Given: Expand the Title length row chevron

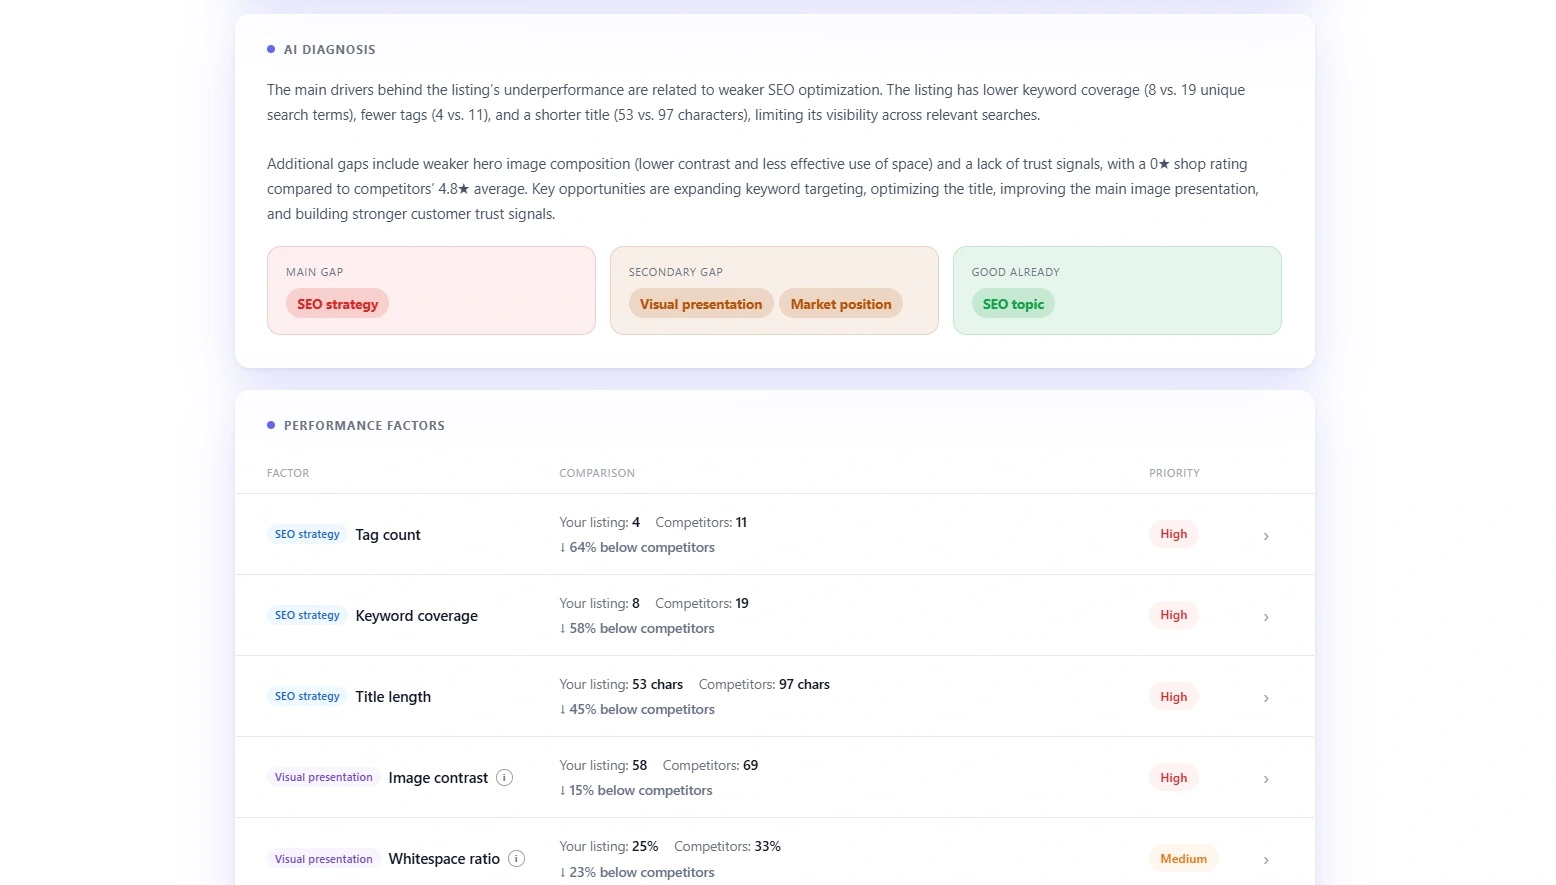Looking at the screenshot, I should tap(1266, 698).
